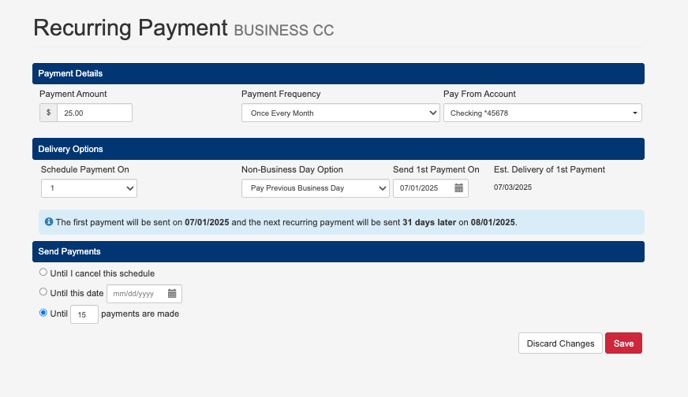Open the Schedule Payment On day dropdown
The width and height of the screenshot is (688, 397).
(89, 188)
